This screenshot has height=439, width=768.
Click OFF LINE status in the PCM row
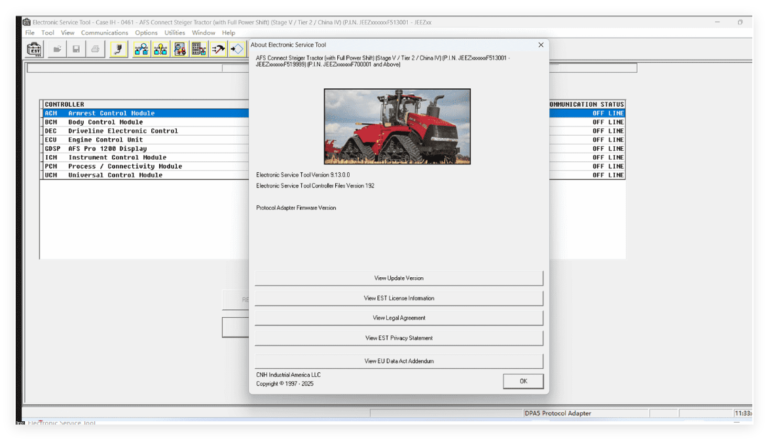pyautogui.click(x=608, y=166)
